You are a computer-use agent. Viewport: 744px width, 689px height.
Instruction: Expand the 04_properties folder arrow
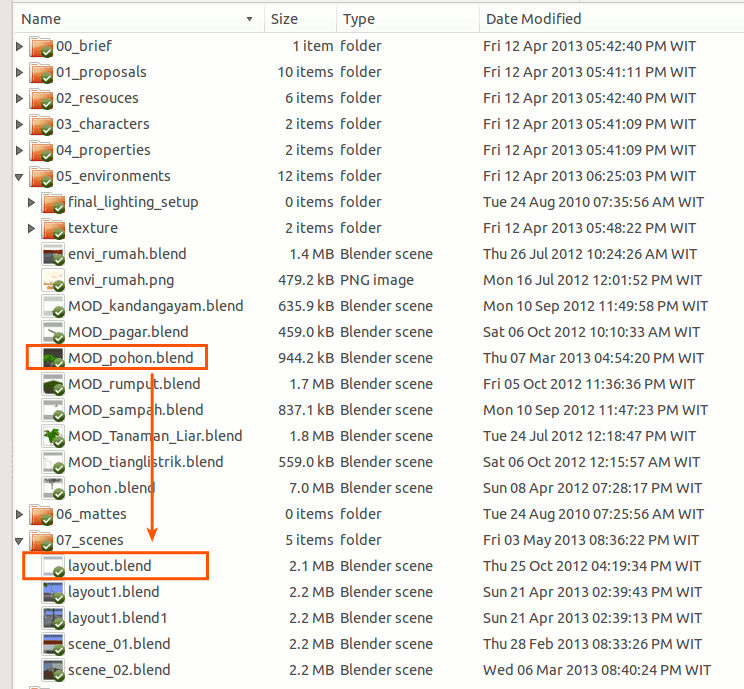pyautogui.click(x=19, y=150)
